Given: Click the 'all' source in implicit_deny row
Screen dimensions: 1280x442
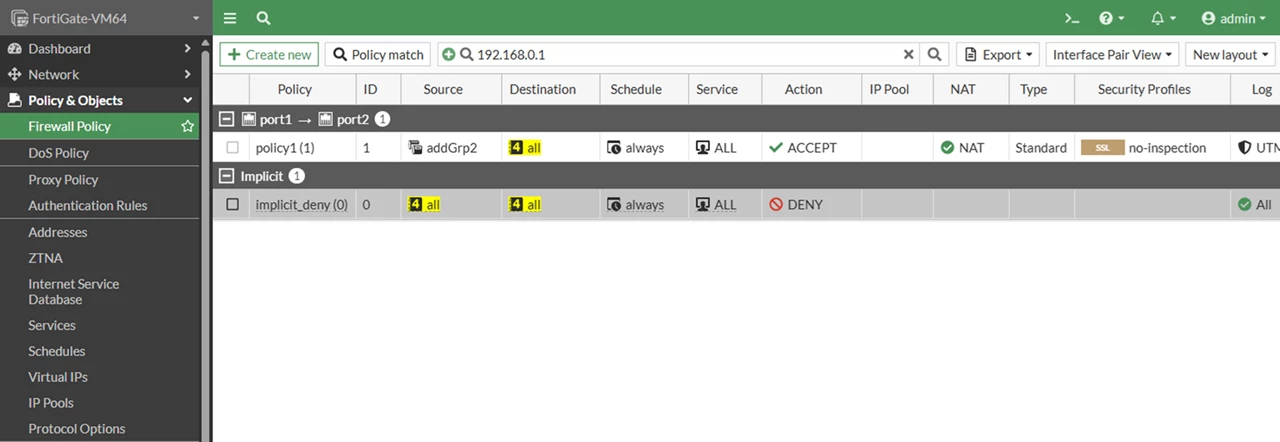Looking at the screenshot, I should click(x=424, y=204).
